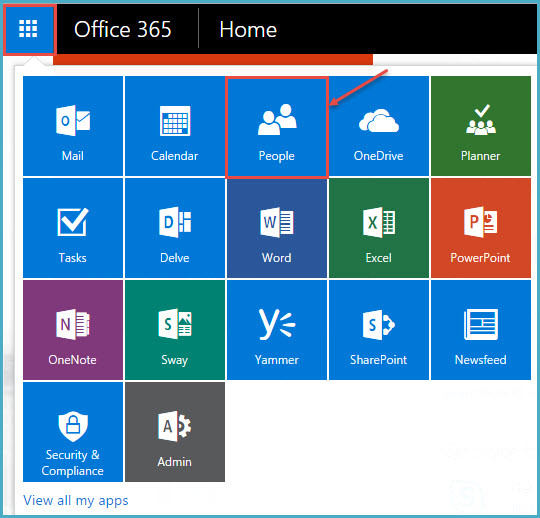Open the SharePoint app tile
Viewport: 540px width, 518px height.
coord(379,330)
